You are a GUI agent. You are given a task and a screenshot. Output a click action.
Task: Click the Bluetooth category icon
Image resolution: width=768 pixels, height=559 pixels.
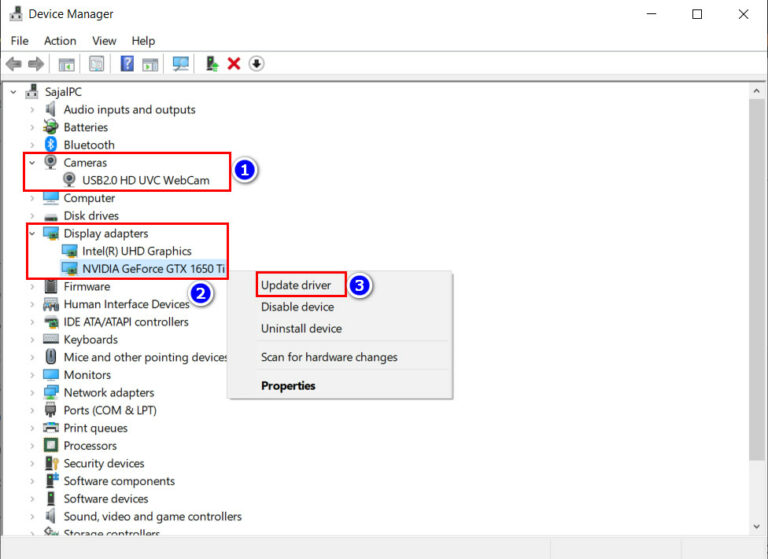pos(51,145)
